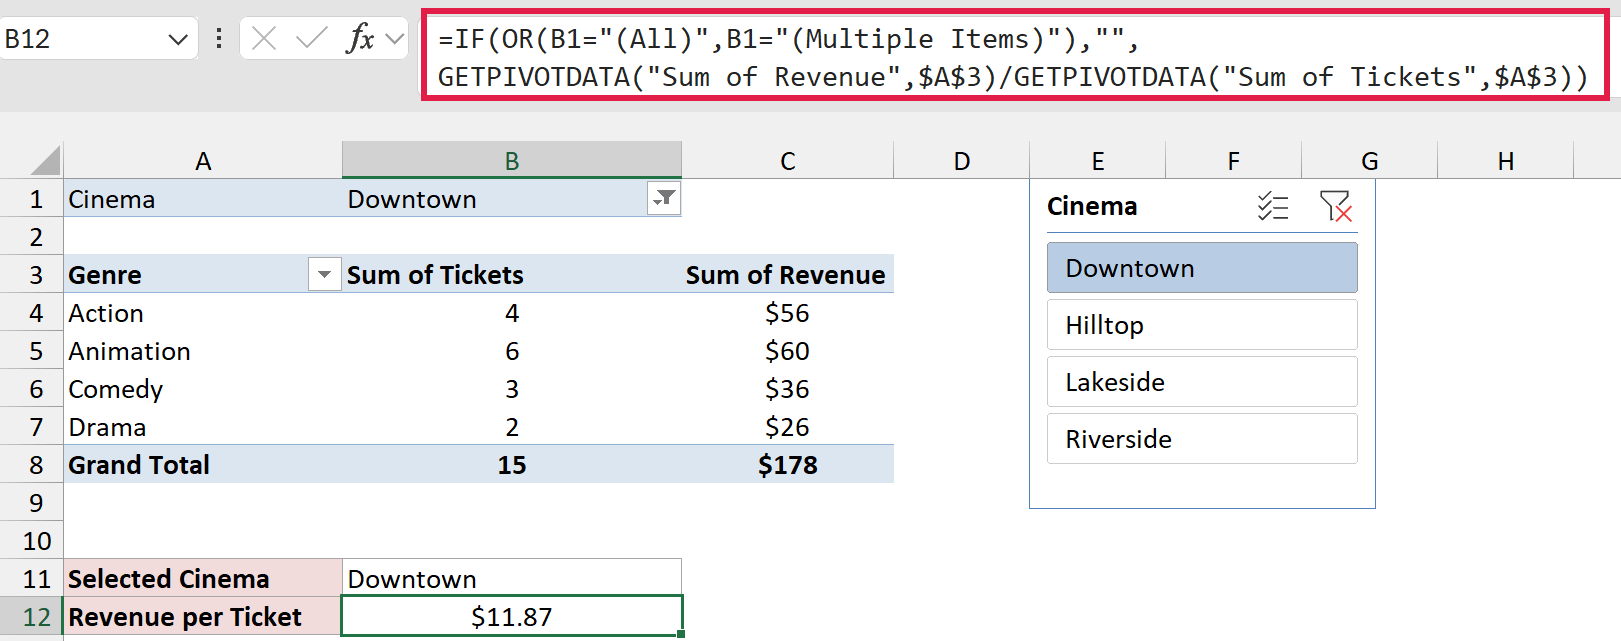
Task: Click the 'Revenue per Ticket' label cell
Action: pyautogui.click(x=203, y=617)
